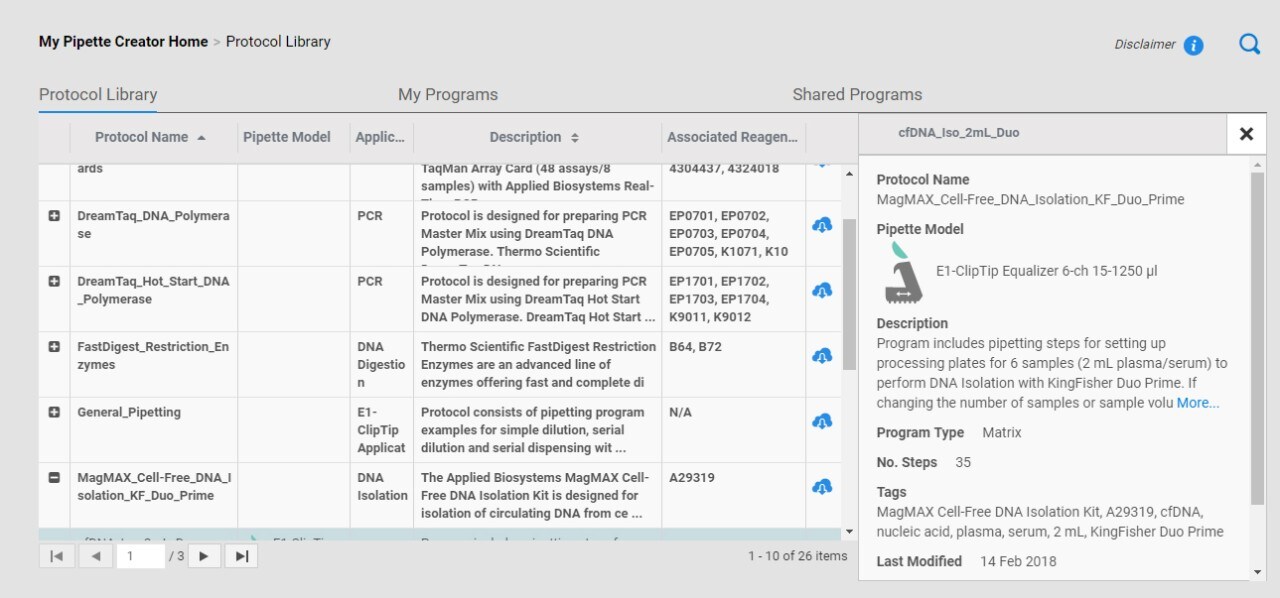
Task: Expand the DreamTaq_Hot_Start_DNA_Polymerase row
Action: point(55,282)
